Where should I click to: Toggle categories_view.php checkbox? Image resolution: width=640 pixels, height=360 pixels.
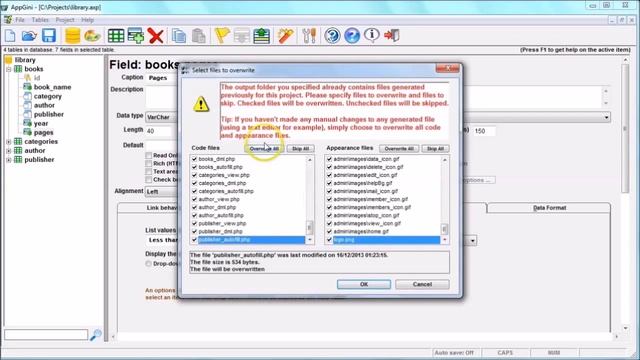194,175
